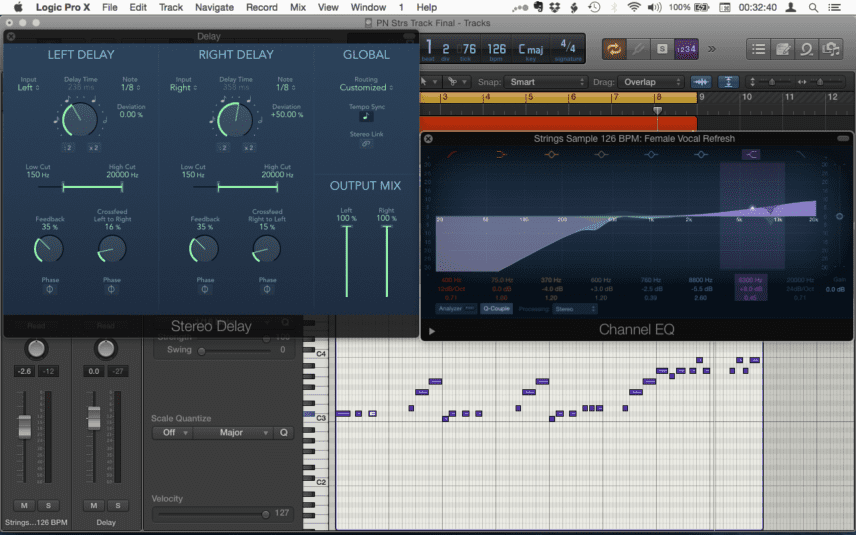The image size is (856, 535).
Task: Open the Spotlight search icon
Action: [x=813, y=7]
